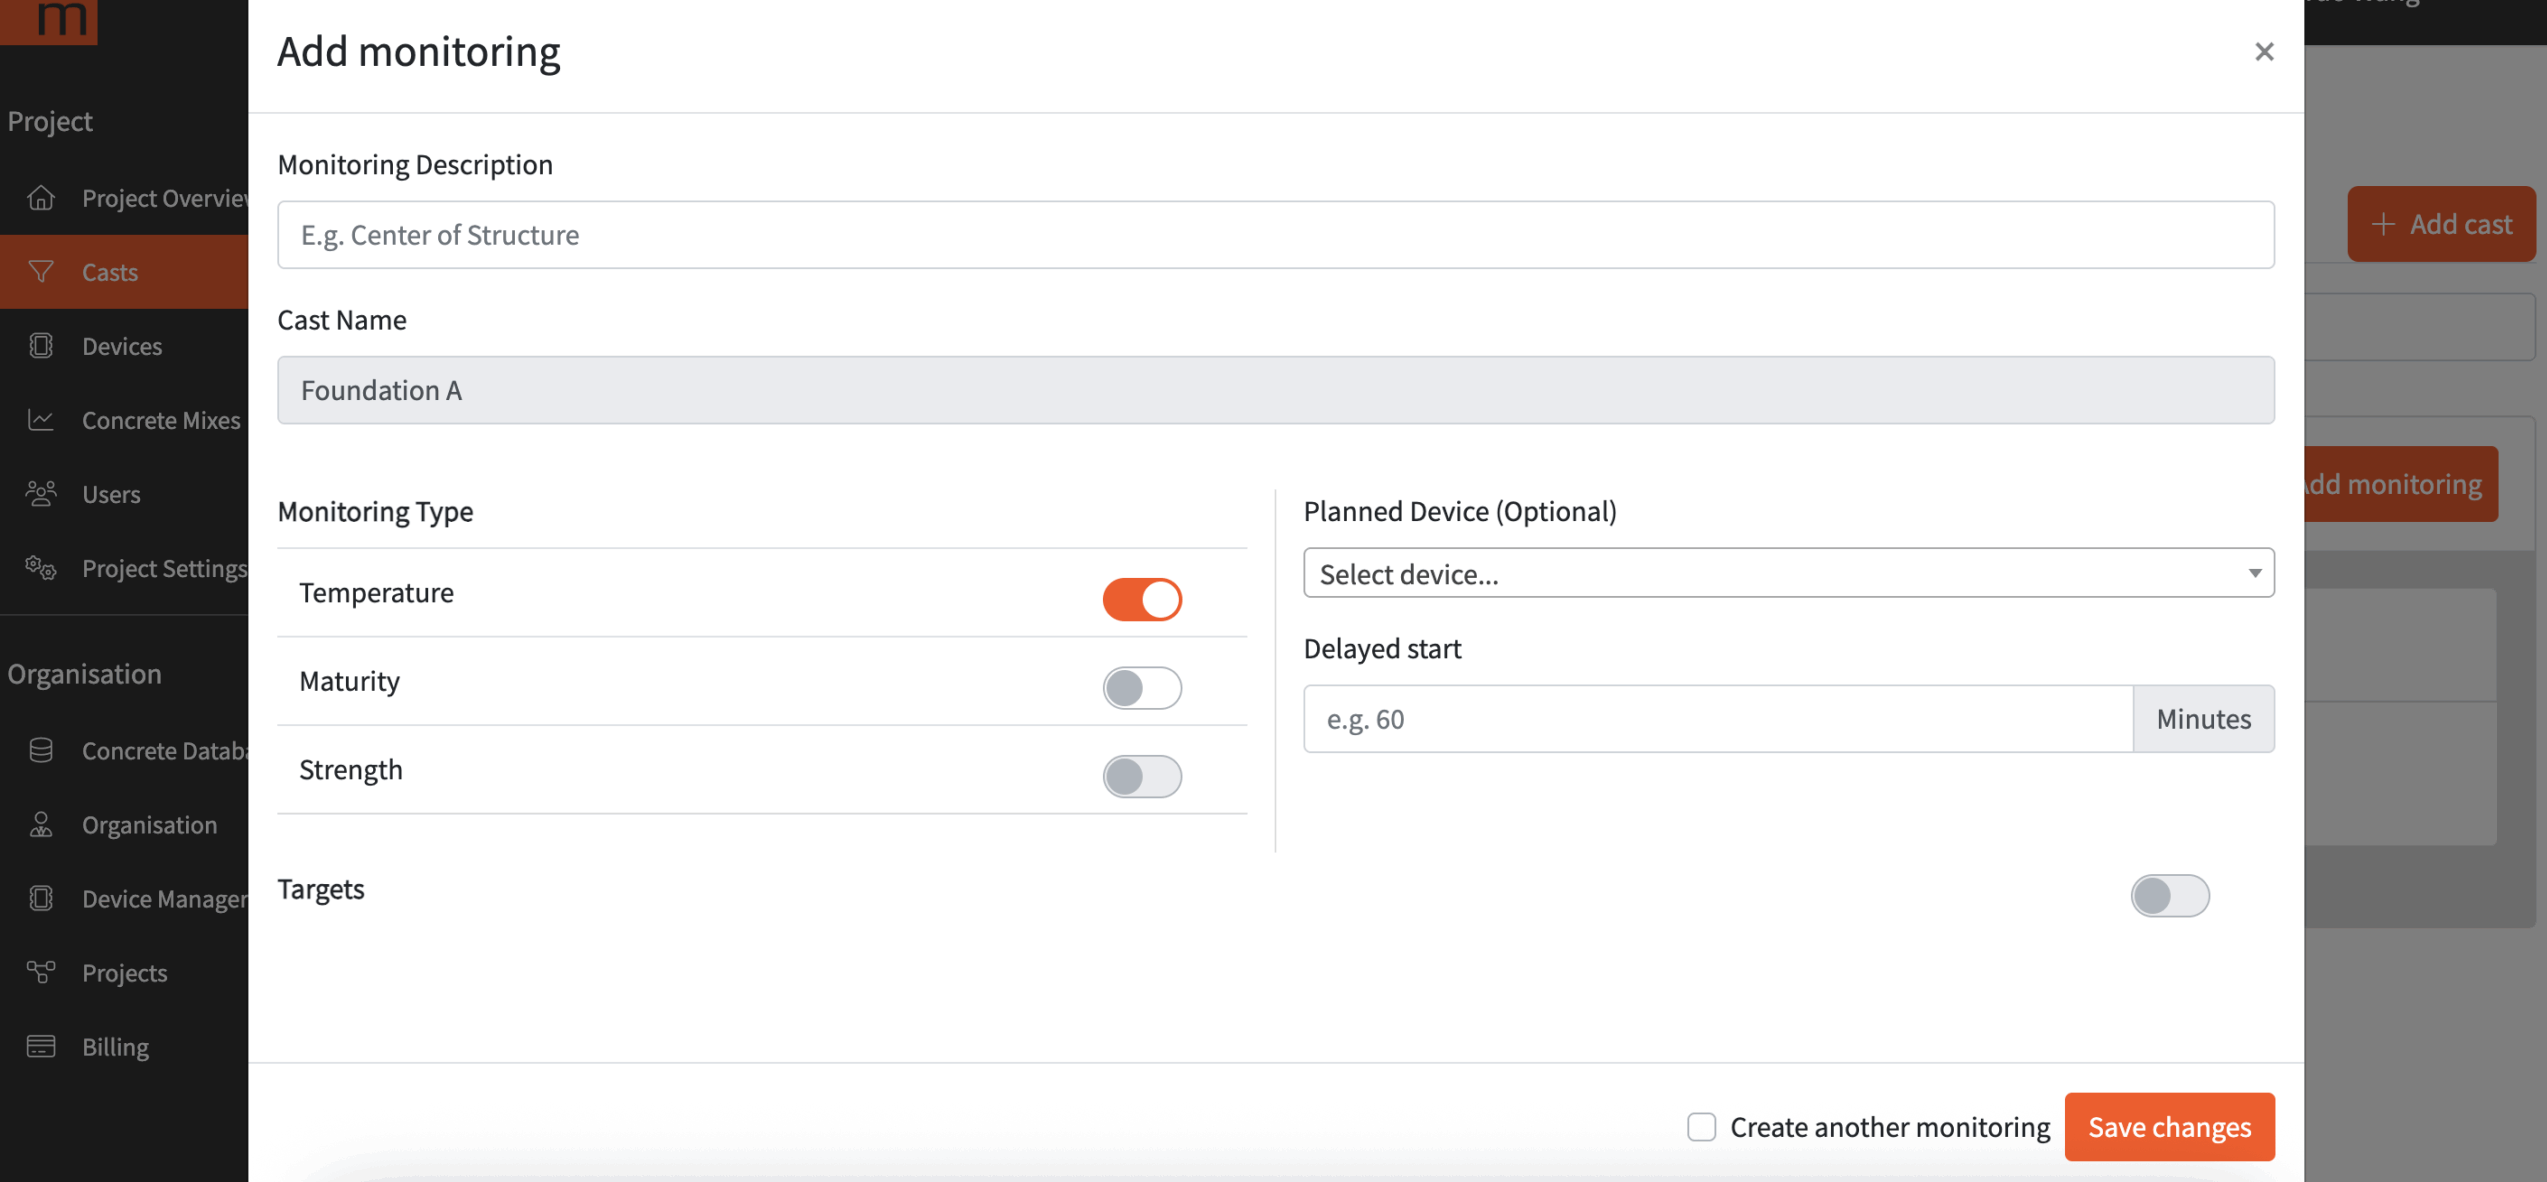The height and width of the screenshot is (1182, 2547).
Task: Go to Organisation in the sidebar
Action: 149,824
